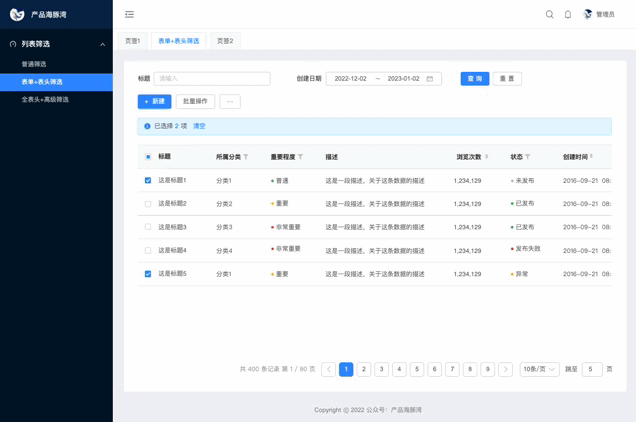The image size is (636, 422).
Task: Click the 发布失败 status in row 4
Action: coord(528,249)
